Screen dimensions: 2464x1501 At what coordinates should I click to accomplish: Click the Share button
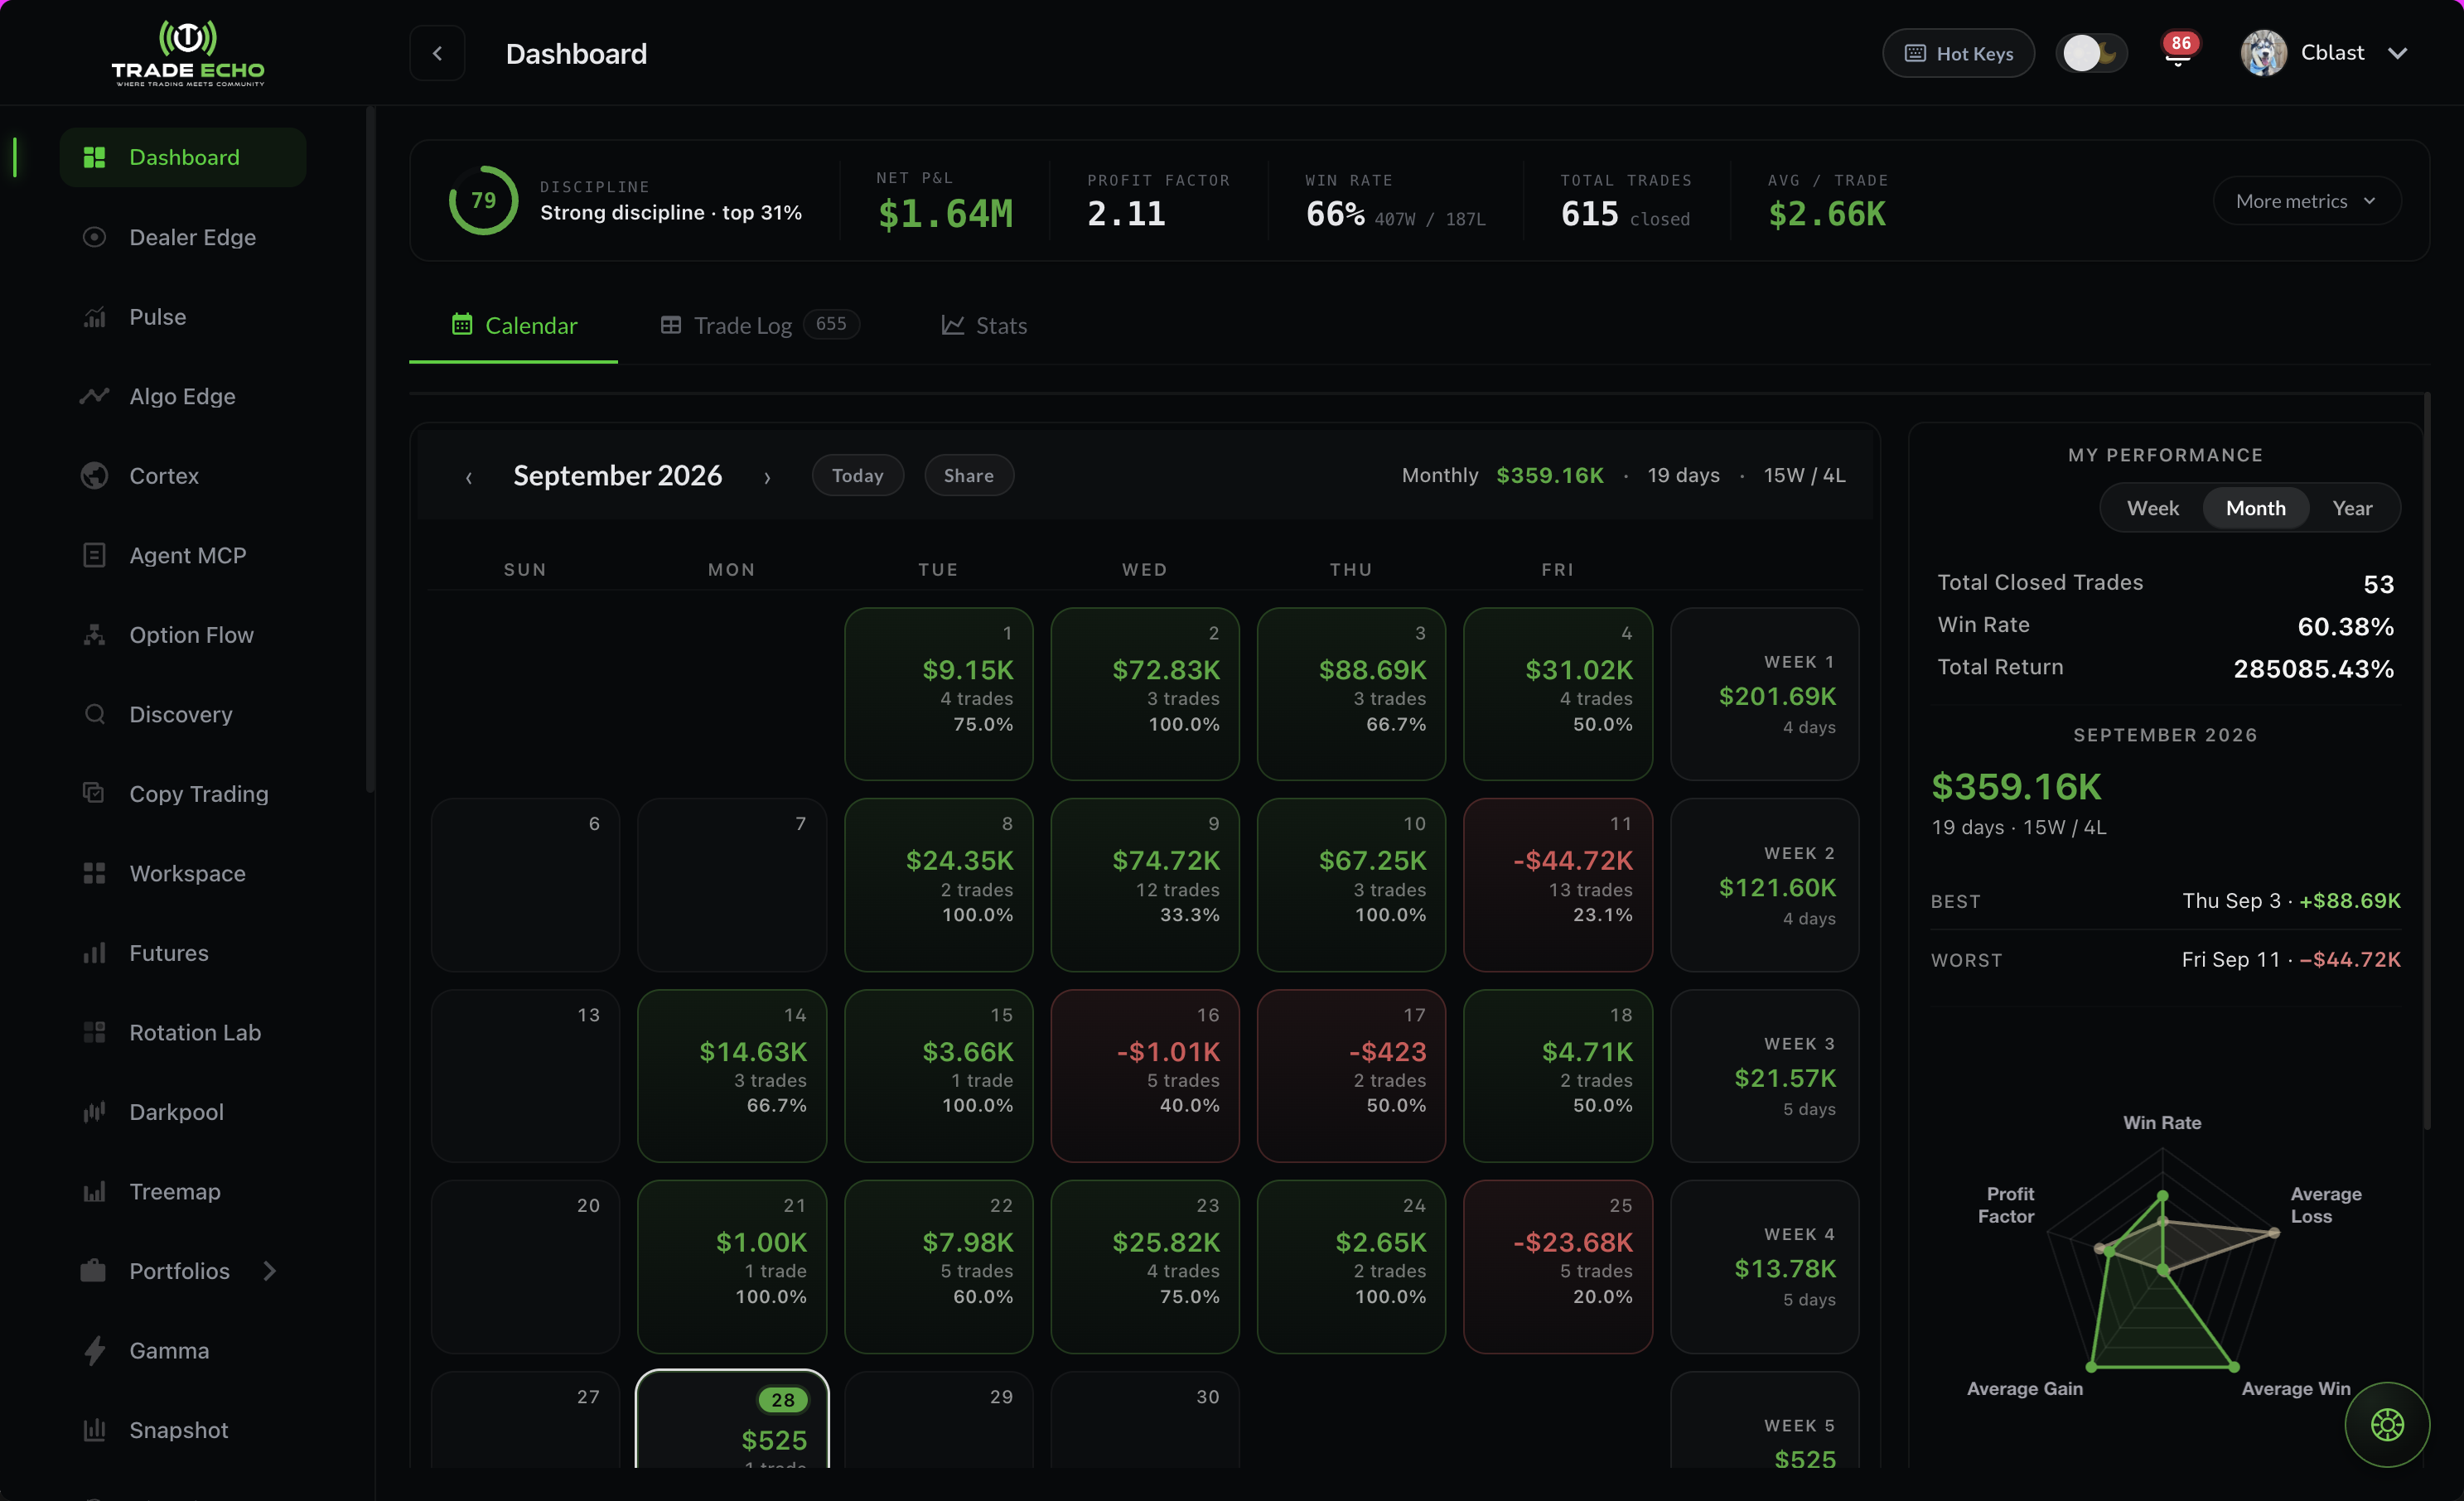tap(969, 475)
